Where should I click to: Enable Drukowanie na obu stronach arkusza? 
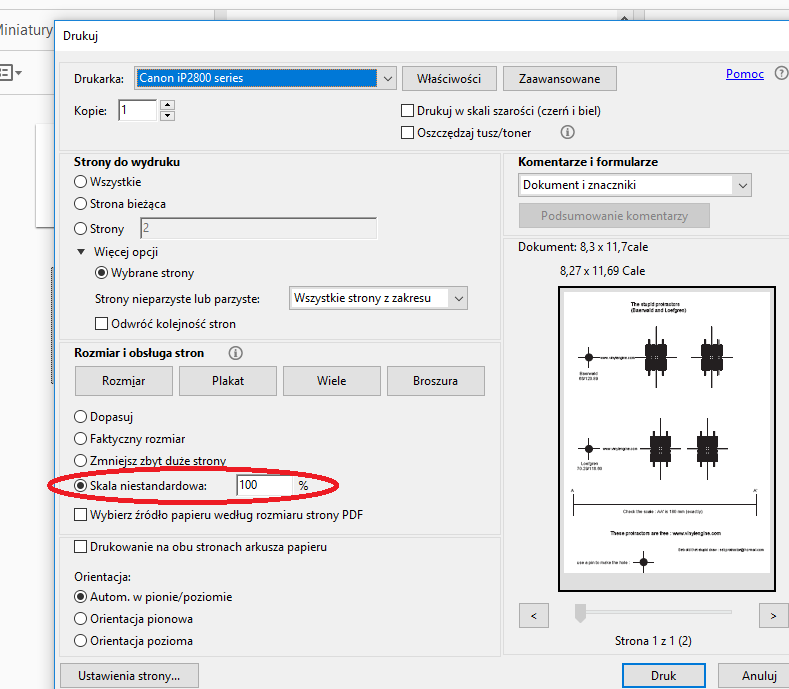click(81, 547)
